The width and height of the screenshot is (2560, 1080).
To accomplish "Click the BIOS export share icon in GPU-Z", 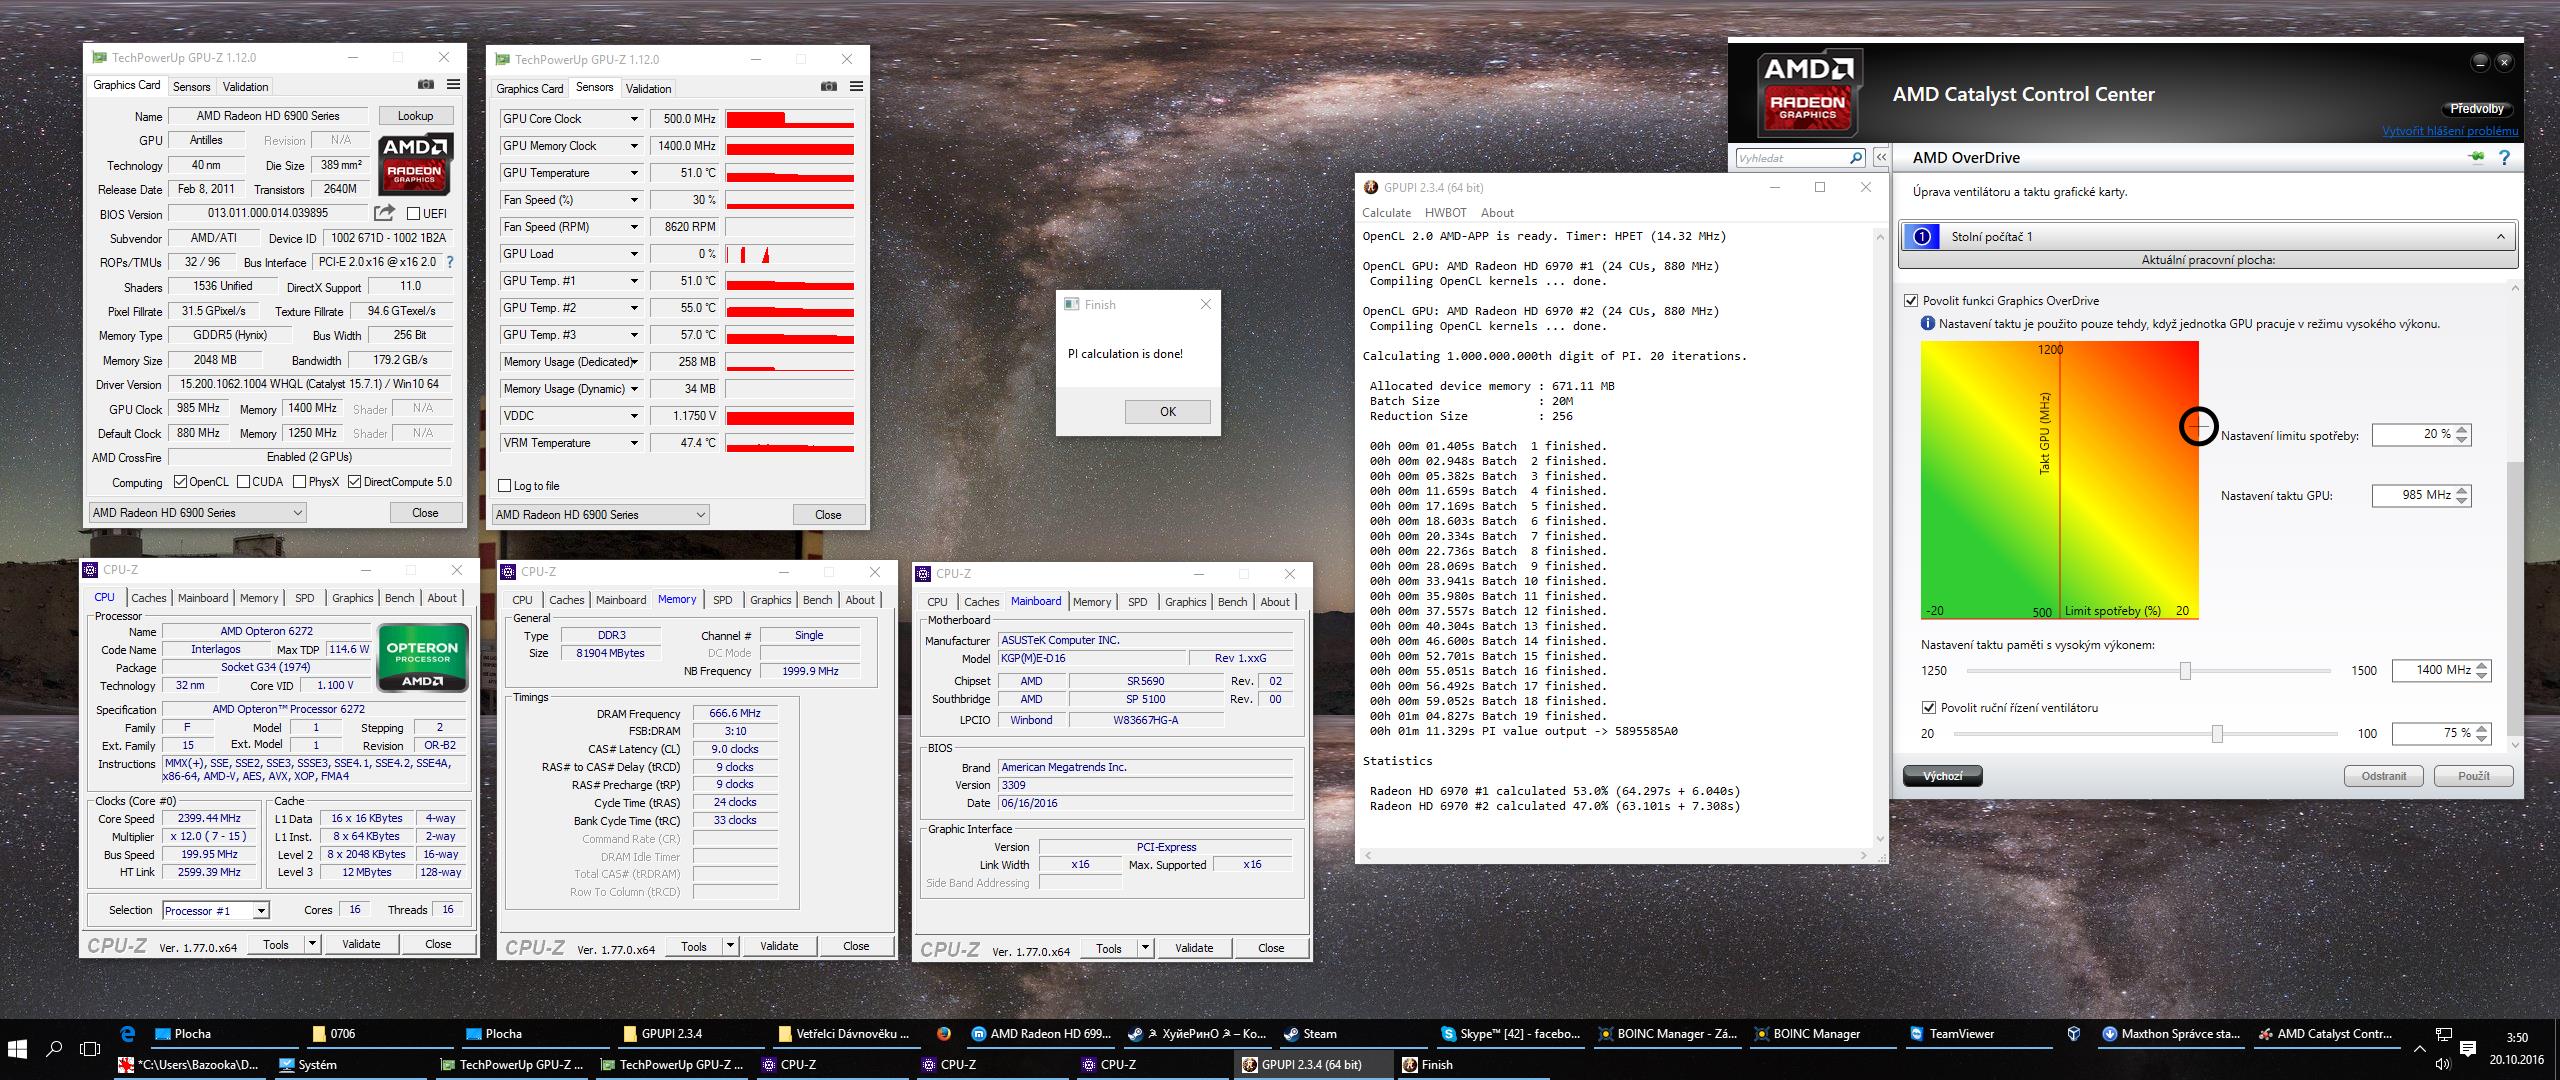I will click(384, 213).
